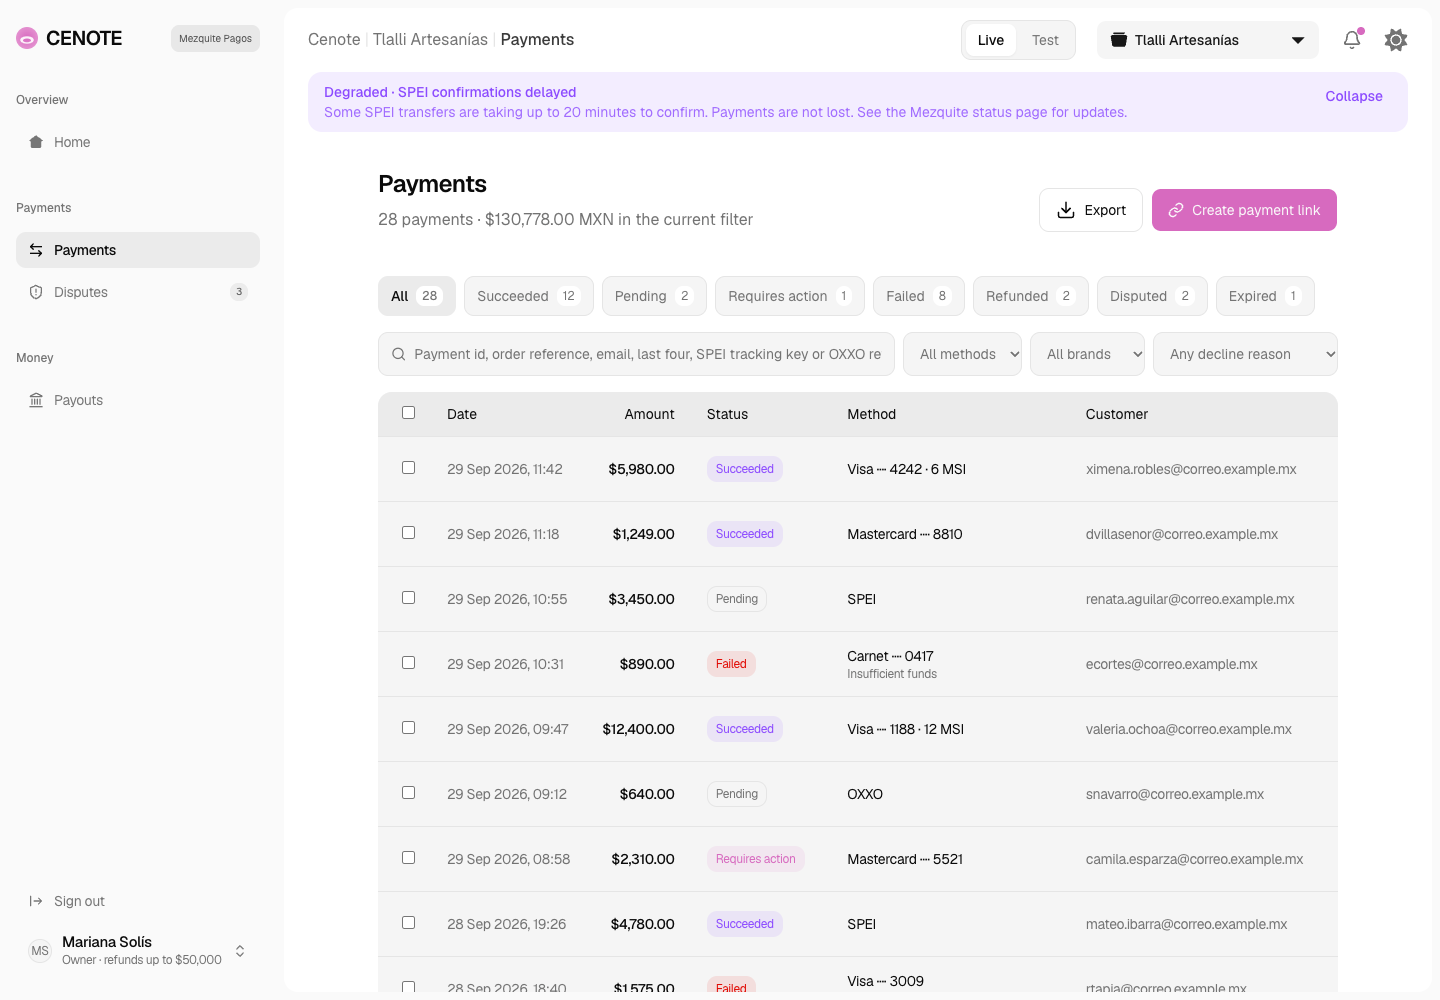Click the Cenote logo icon
Image resolution: width=1440 pixels, height=1000 pixels.
[27, 38]
